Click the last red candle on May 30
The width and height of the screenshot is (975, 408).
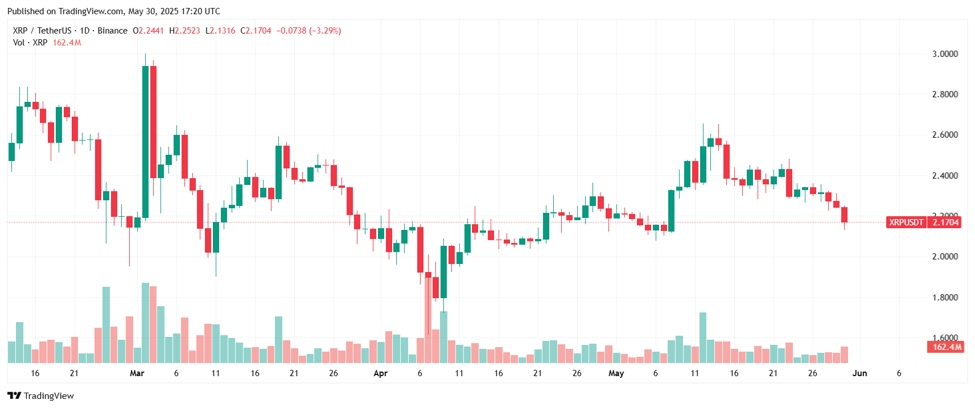tap(844, 215)
